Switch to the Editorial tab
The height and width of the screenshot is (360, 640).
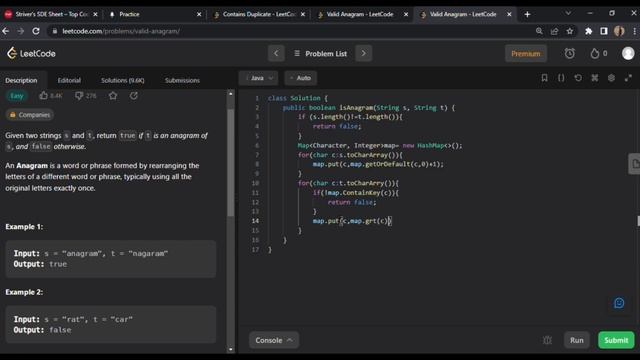[x=69, y=80]
